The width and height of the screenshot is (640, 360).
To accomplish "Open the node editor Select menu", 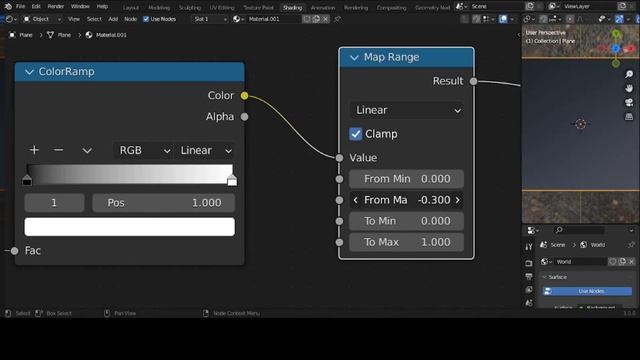I will point(94,19).
